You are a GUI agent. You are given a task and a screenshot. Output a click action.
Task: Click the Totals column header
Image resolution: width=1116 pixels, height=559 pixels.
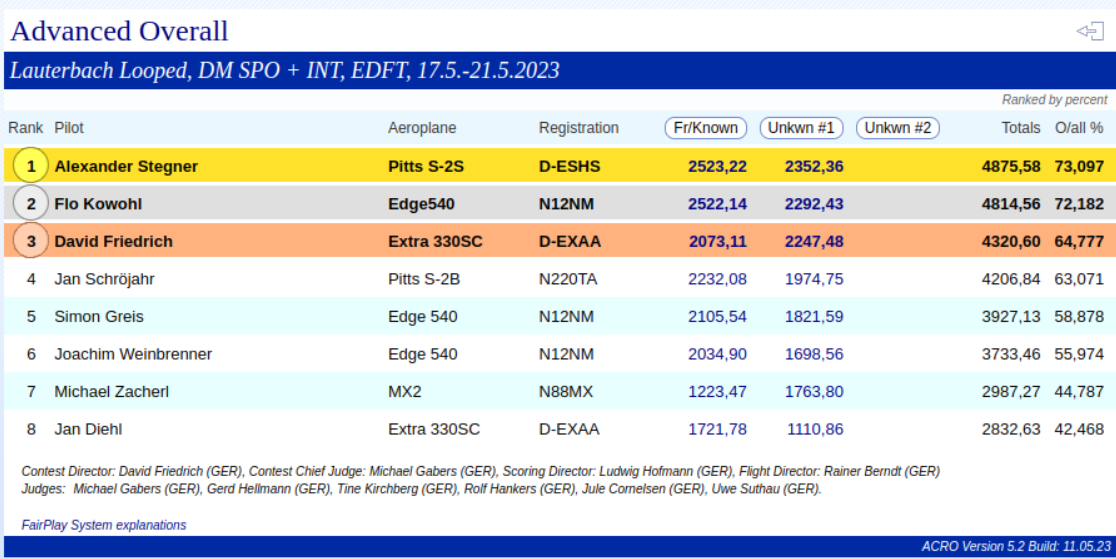tap(1021, 128)
